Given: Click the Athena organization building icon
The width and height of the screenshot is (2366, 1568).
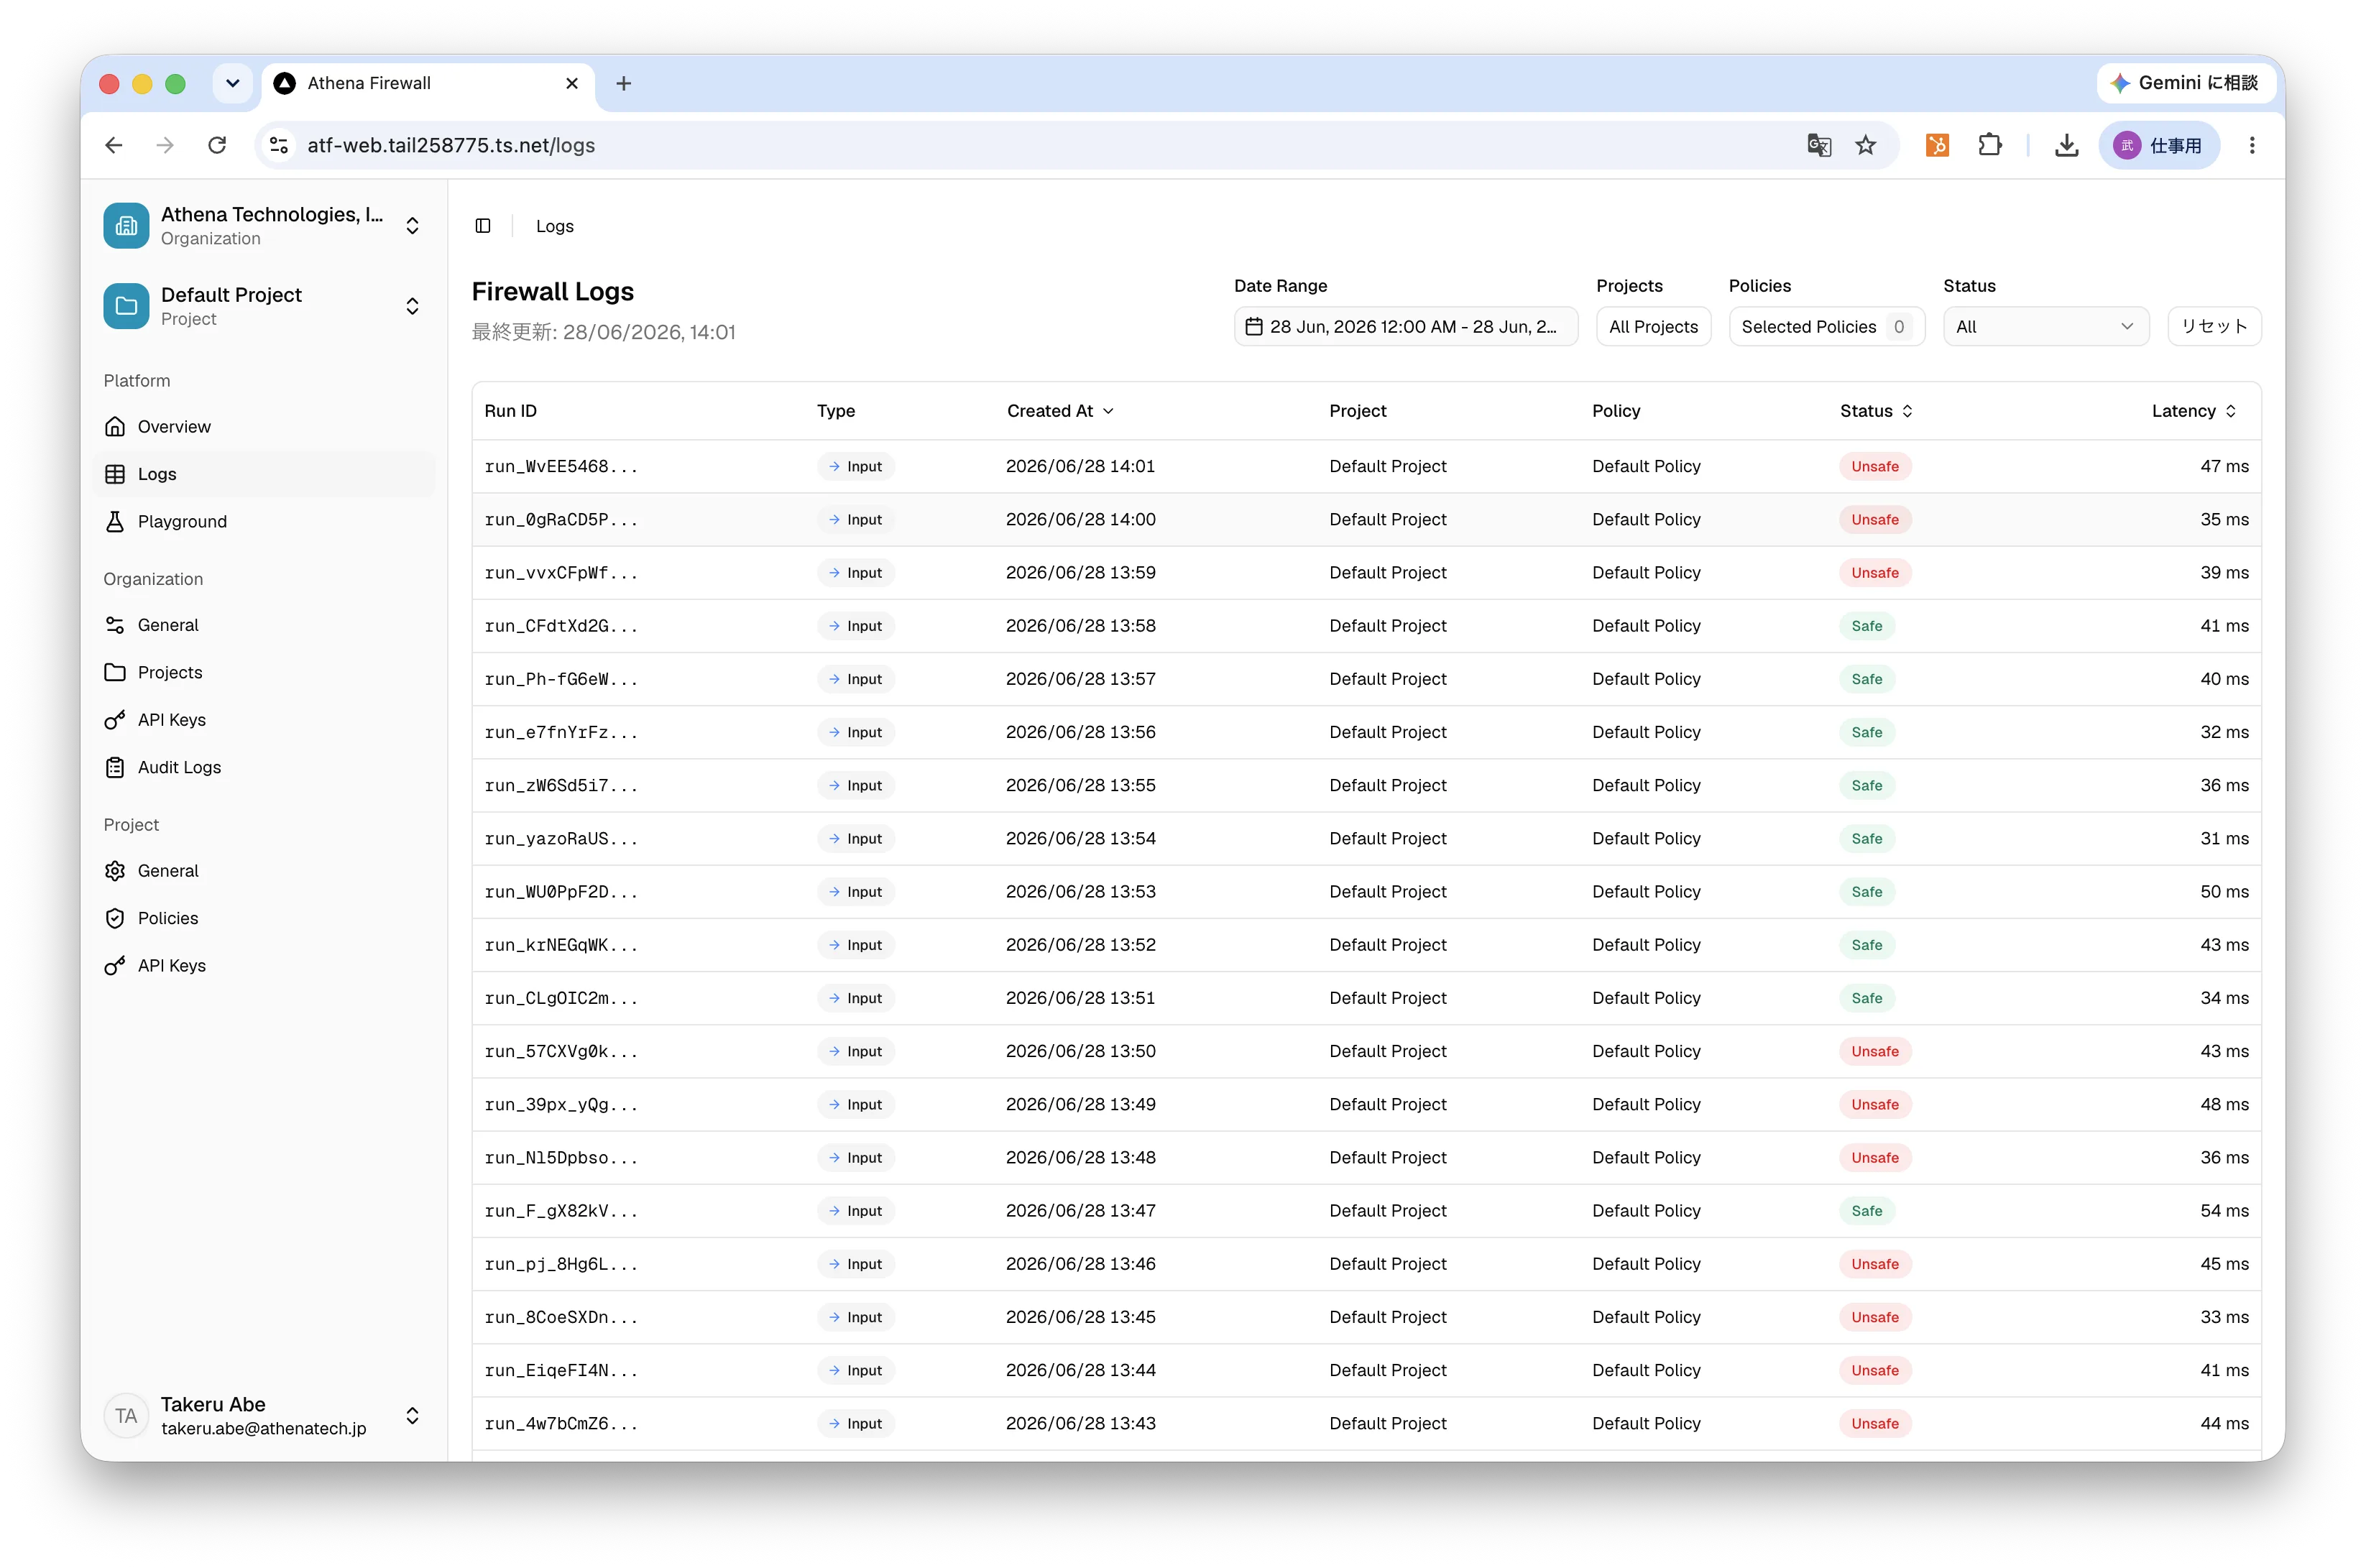Looking at the screenshot, I should (x=126, y=226).
